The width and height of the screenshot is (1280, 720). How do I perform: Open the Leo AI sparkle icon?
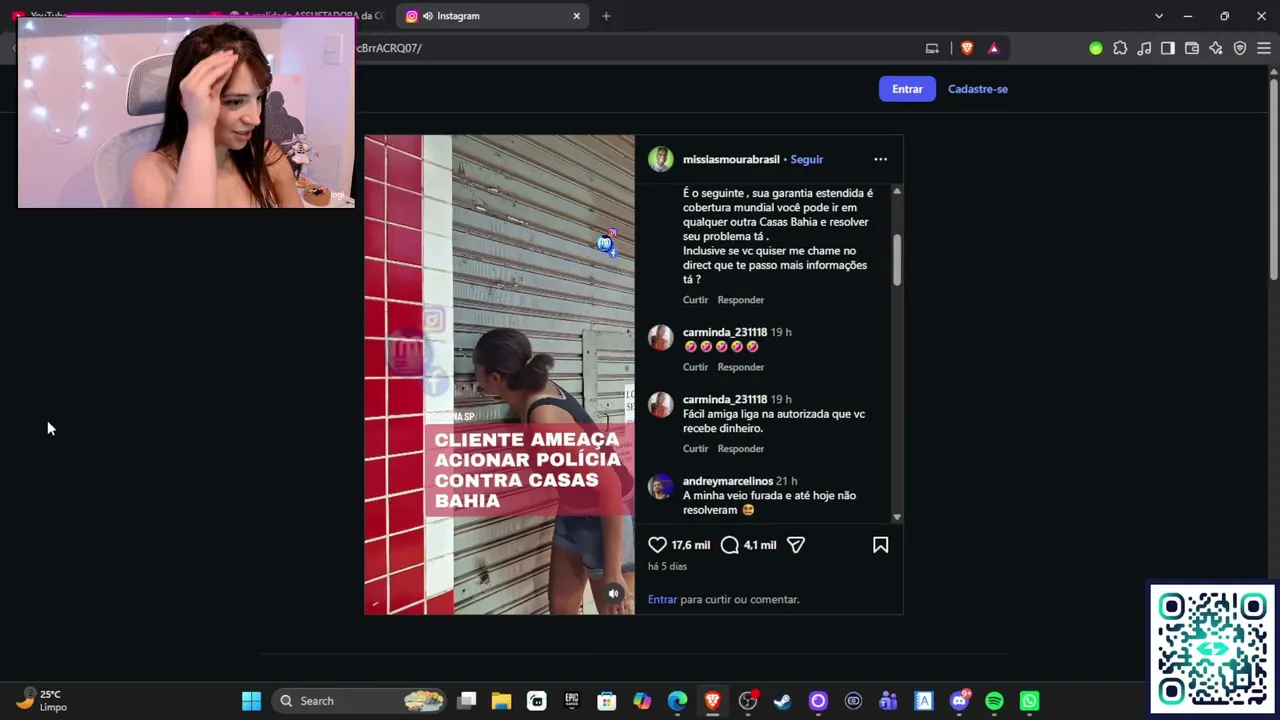click(x=1216, y=48)
